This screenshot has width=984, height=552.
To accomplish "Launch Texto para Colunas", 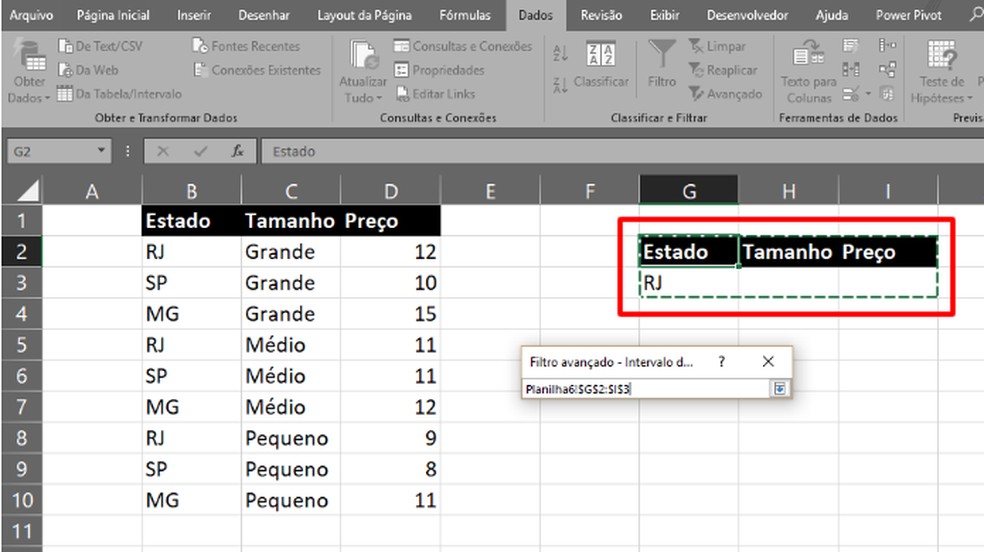I will click(808, 72).
